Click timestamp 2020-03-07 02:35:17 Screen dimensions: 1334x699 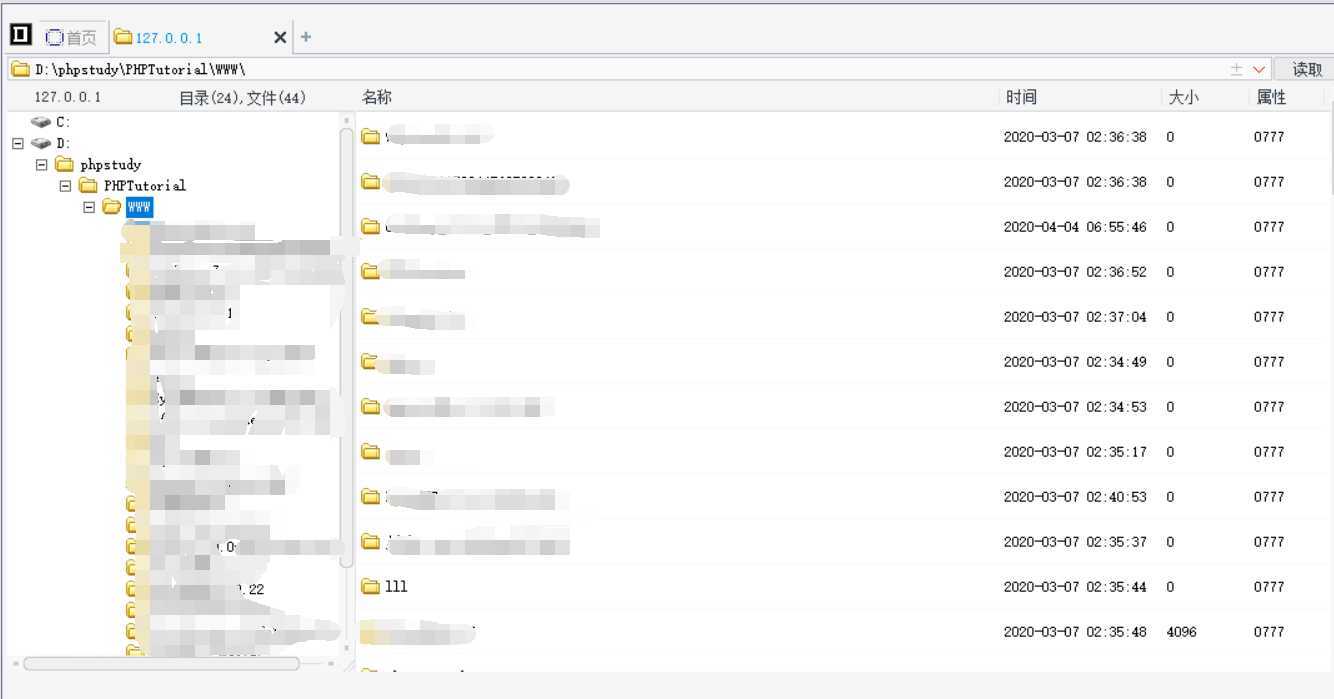(1075, 452)
